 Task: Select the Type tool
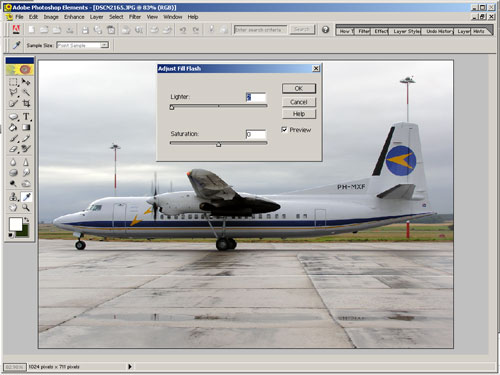click(x=26, y=117)
